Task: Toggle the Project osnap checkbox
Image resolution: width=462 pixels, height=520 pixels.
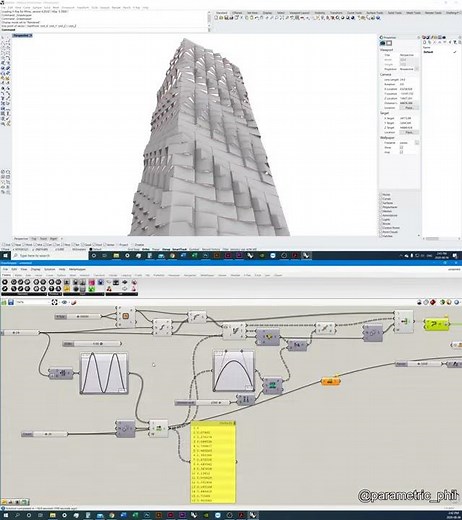Action: [x=117, y=245]
